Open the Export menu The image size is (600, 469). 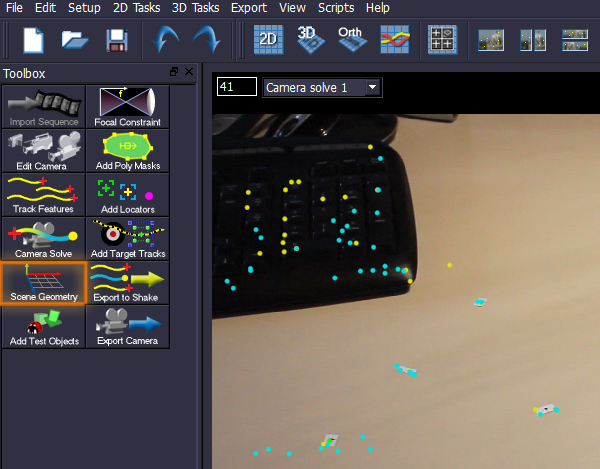tap(249, 8)
